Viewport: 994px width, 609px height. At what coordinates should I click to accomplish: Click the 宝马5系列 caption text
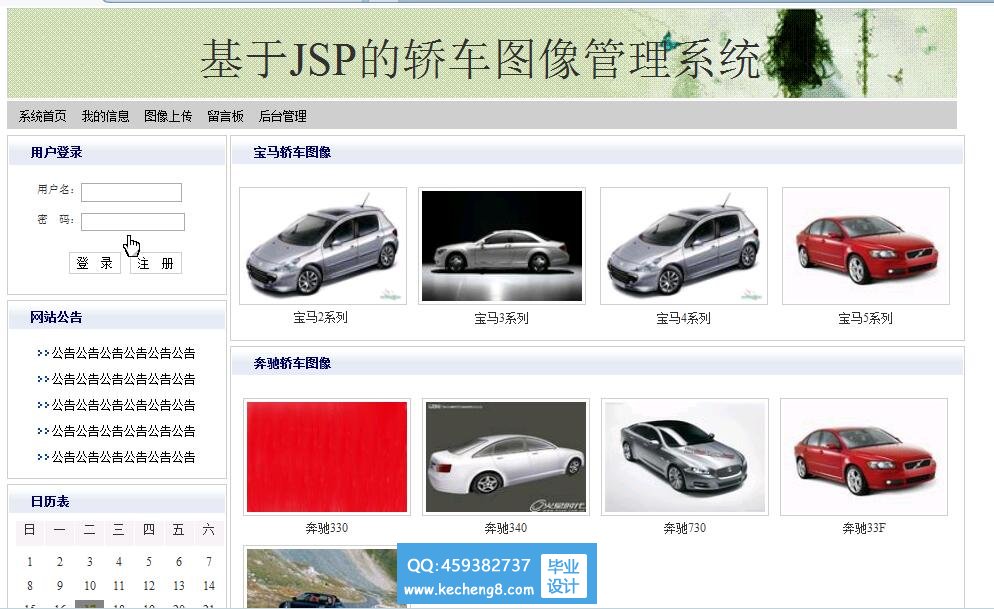[x=865, y=318]
